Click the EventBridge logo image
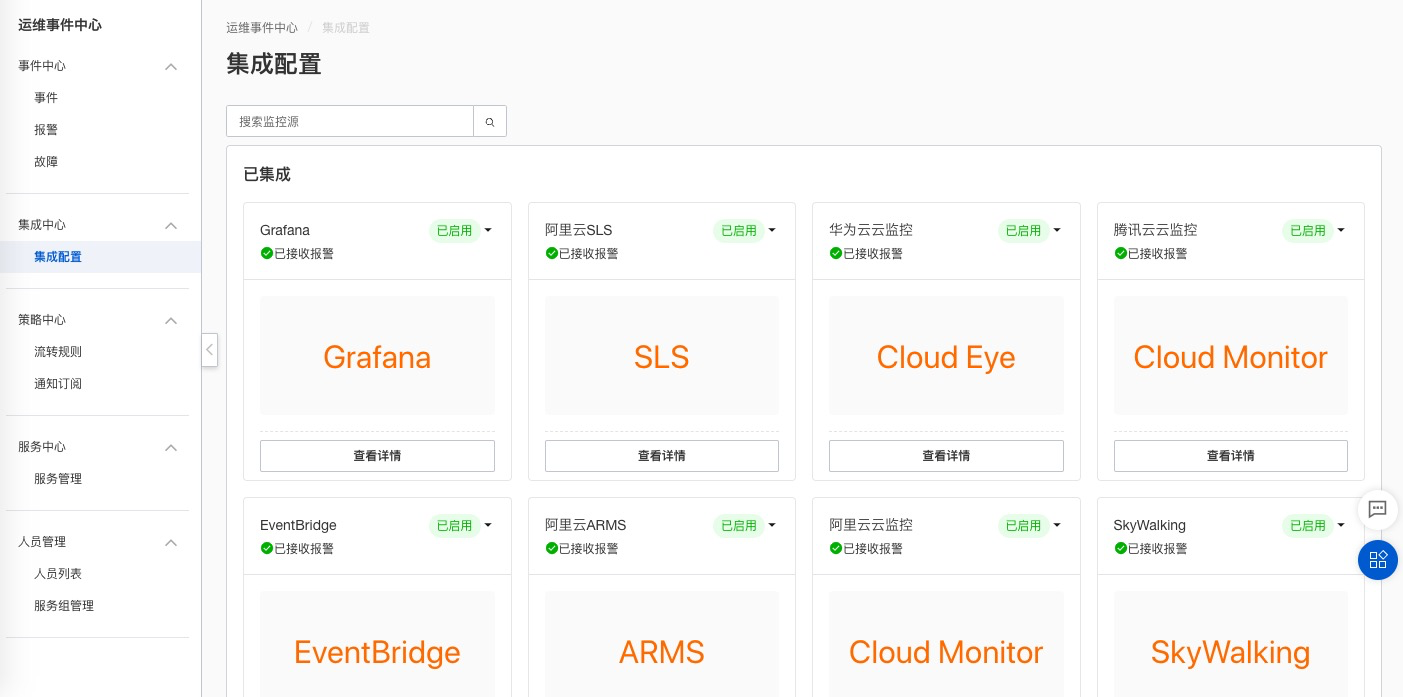1403x697 pixels. (x=377, y=644)
